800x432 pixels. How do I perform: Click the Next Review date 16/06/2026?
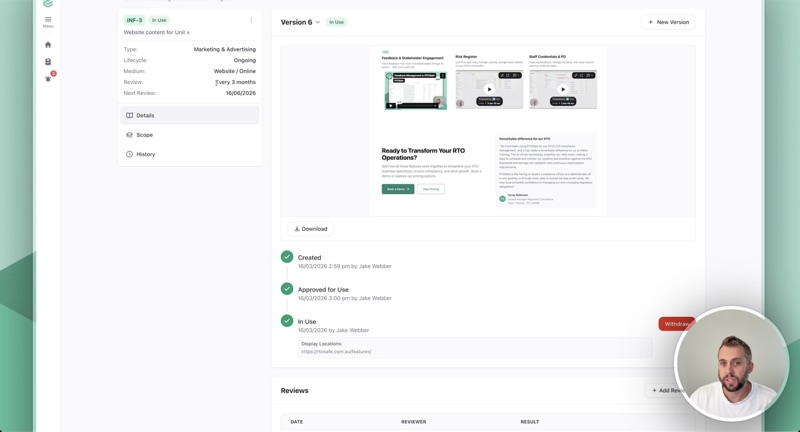[x=241, y=93]
